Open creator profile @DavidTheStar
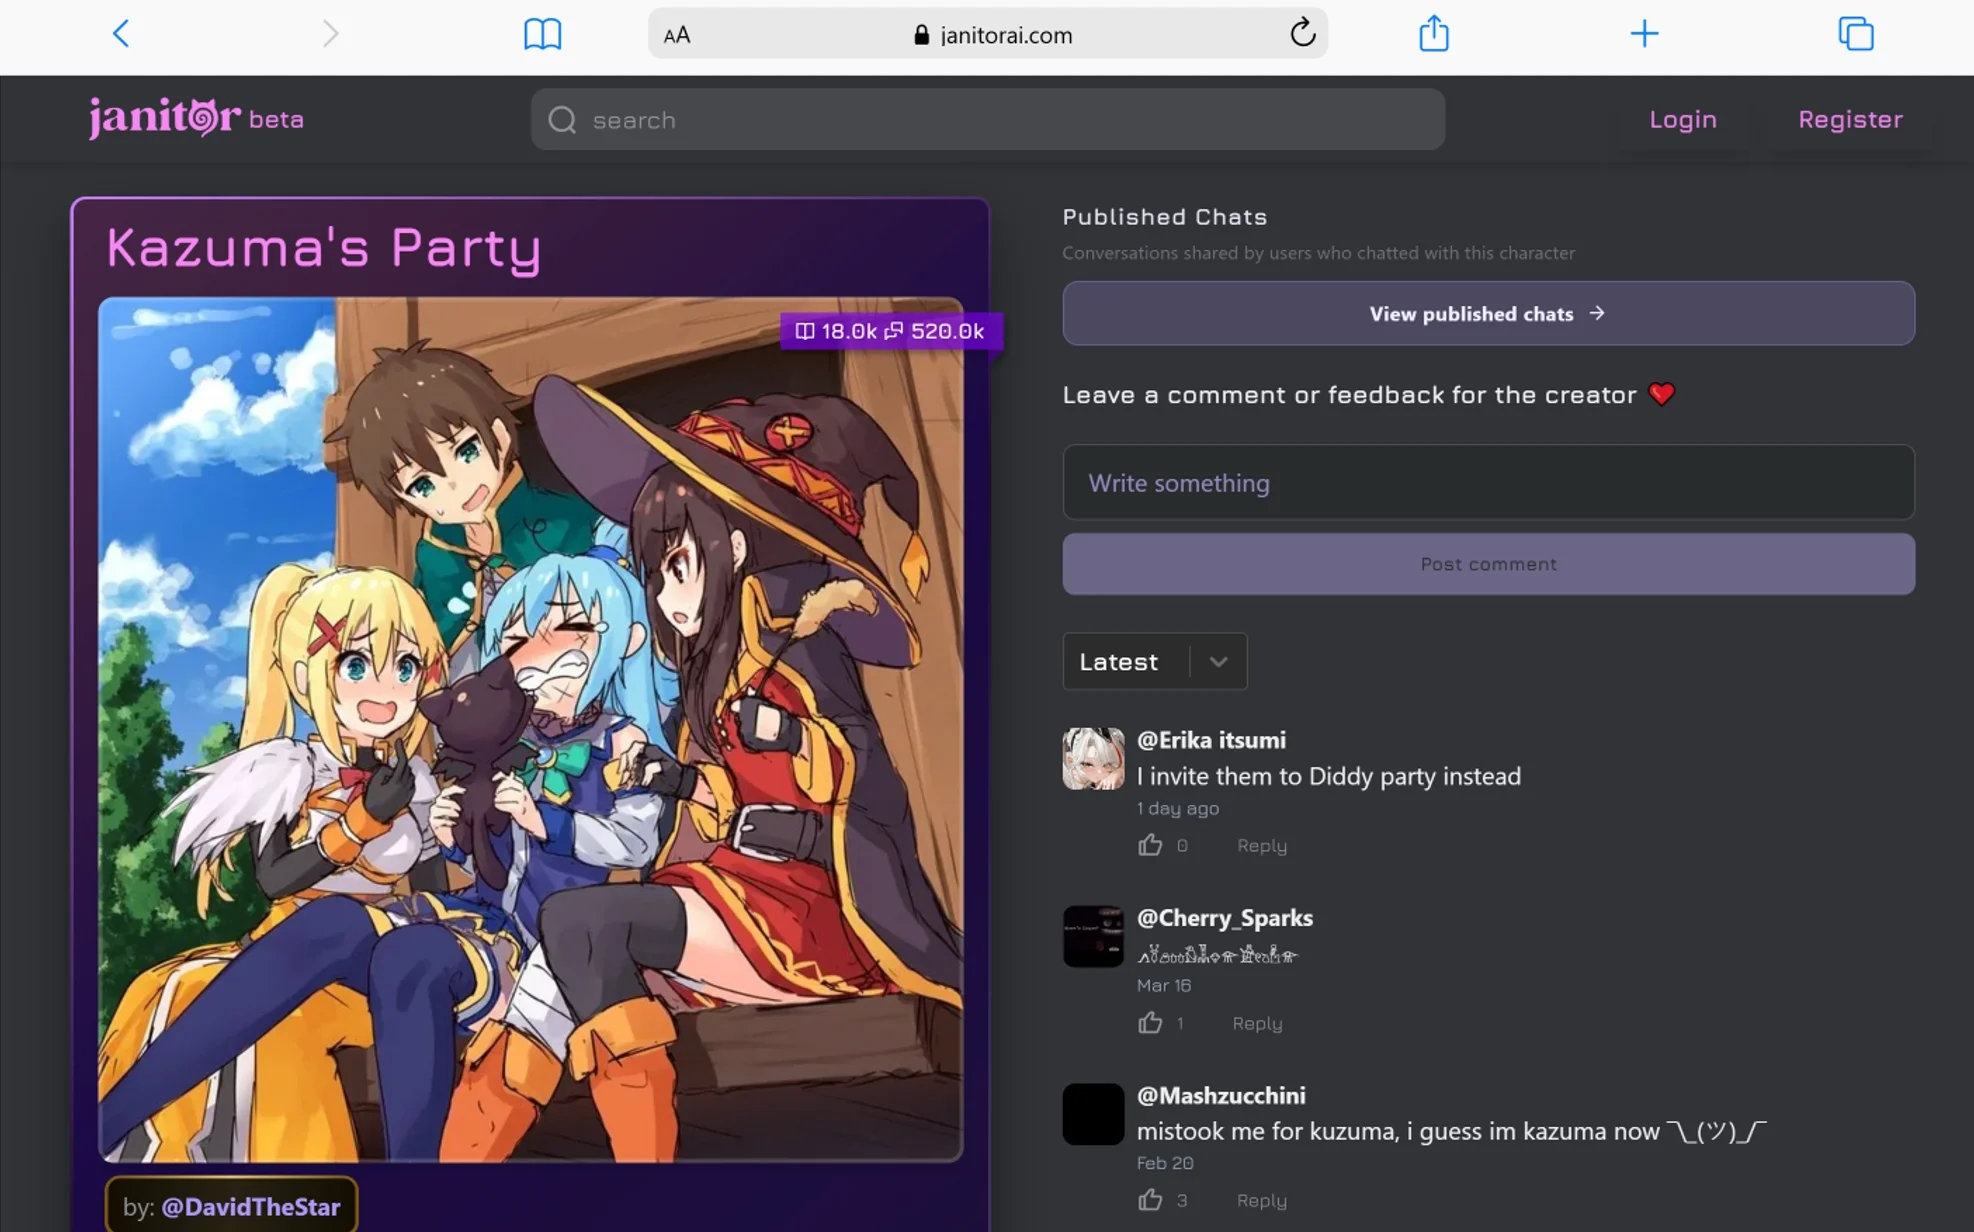This screenshot has width=1974, height=1232. [x=250, y=1207]
